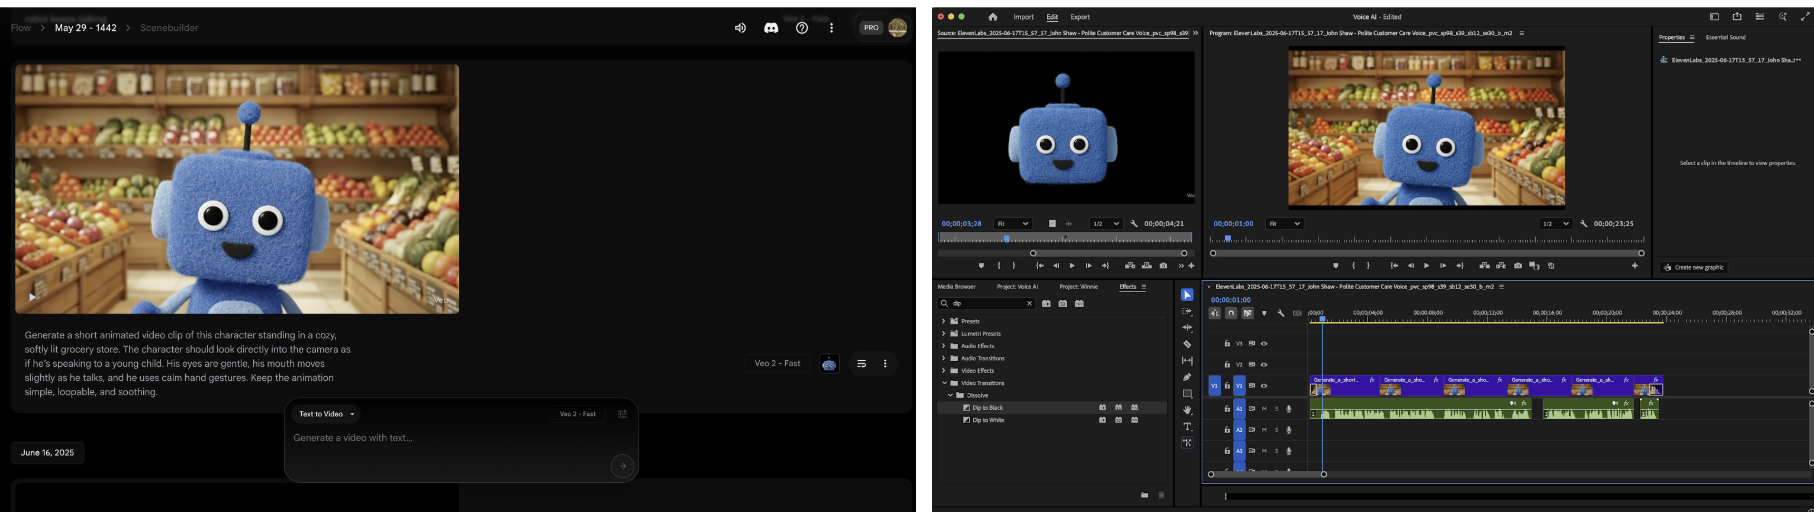Expand Video Effects folder
This screenshot has height=512, width=1814.
coord(943,371)
